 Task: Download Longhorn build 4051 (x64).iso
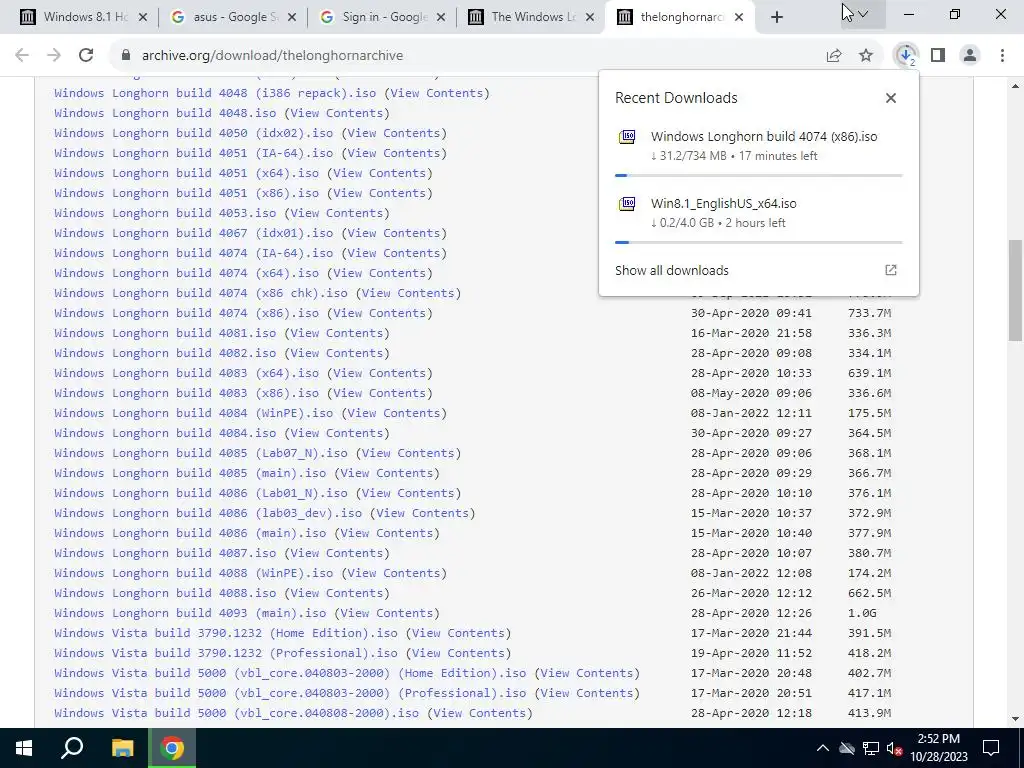[187, 173]
